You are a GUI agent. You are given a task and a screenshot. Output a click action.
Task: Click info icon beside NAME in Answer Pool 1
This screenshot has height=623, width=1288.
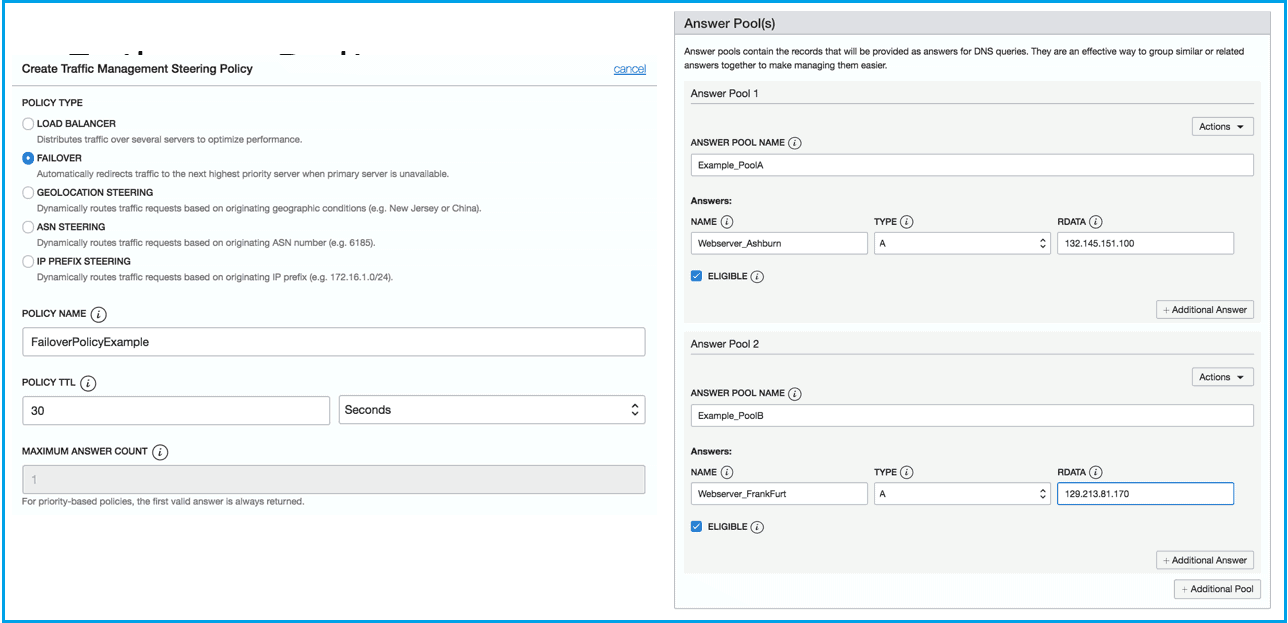(x=728, y=221)
